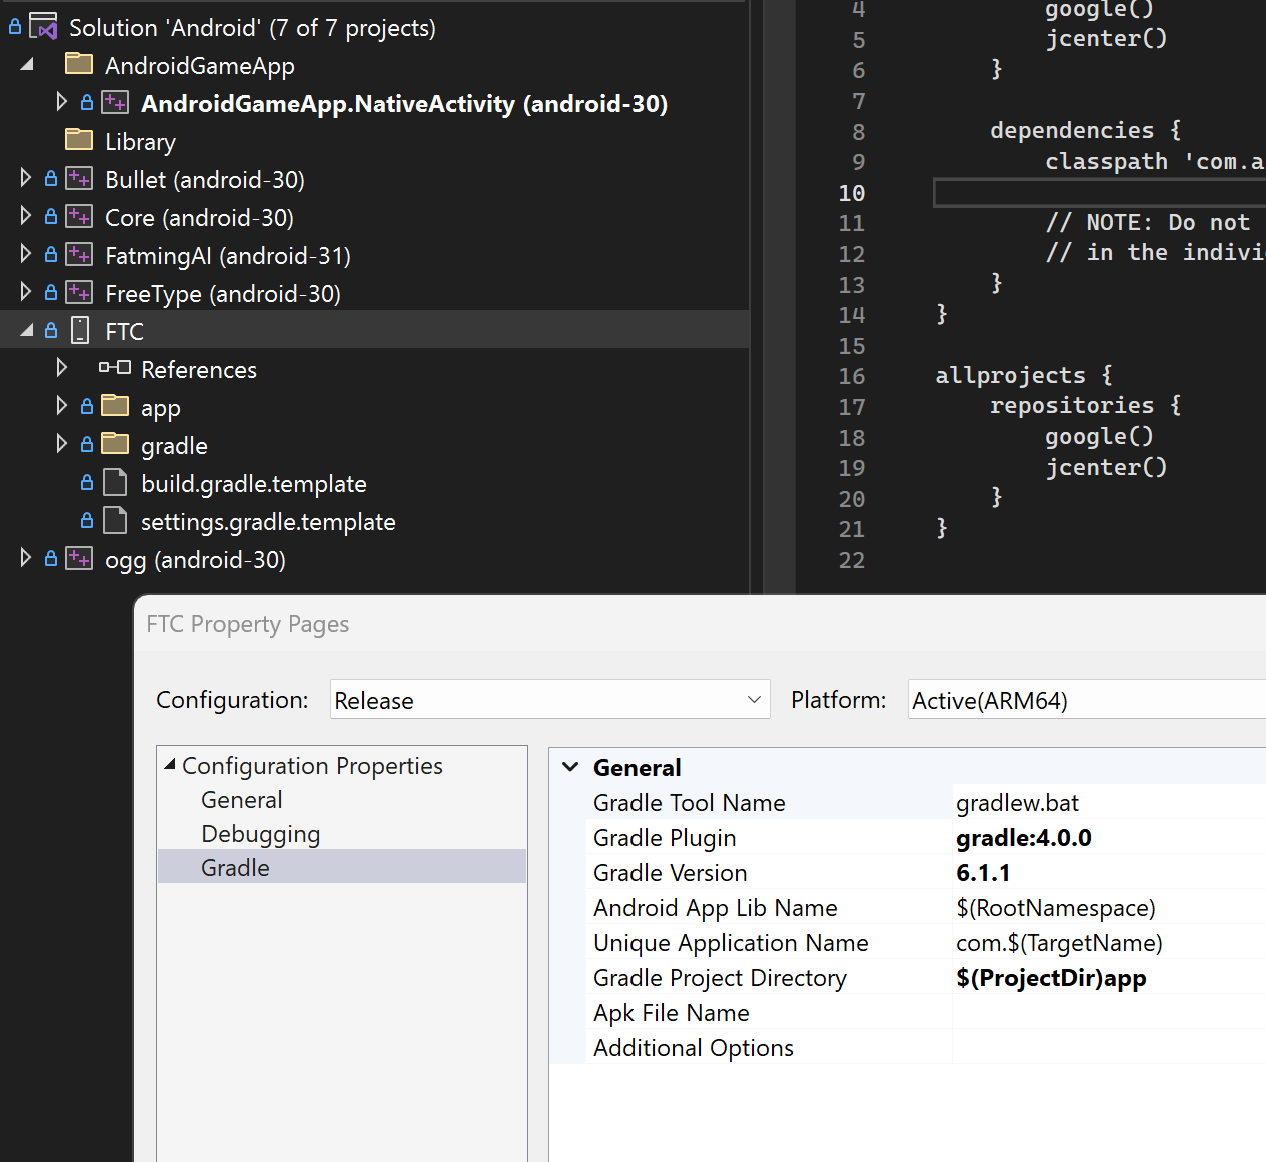Click the app folder icon
Viewport: 1266px width, 1162px height.
[x=116, y=406]
